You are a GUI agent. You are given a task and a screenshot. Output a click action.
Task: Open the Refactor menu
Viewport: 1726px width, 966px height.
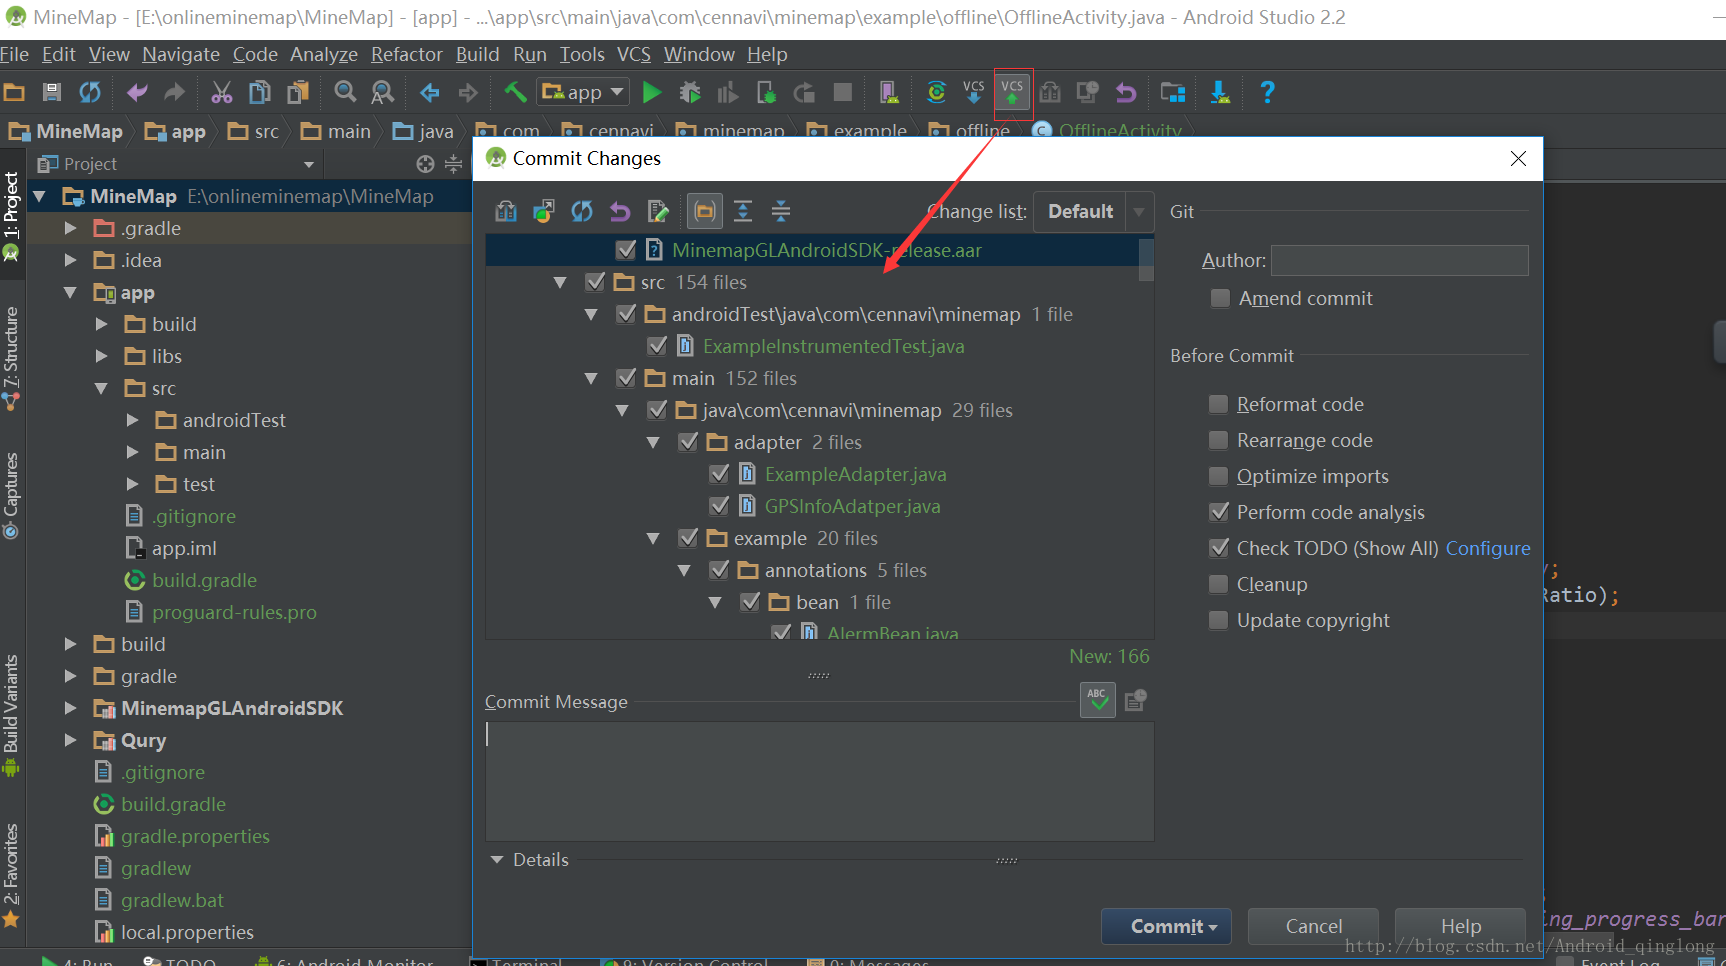tap(406, 54)
